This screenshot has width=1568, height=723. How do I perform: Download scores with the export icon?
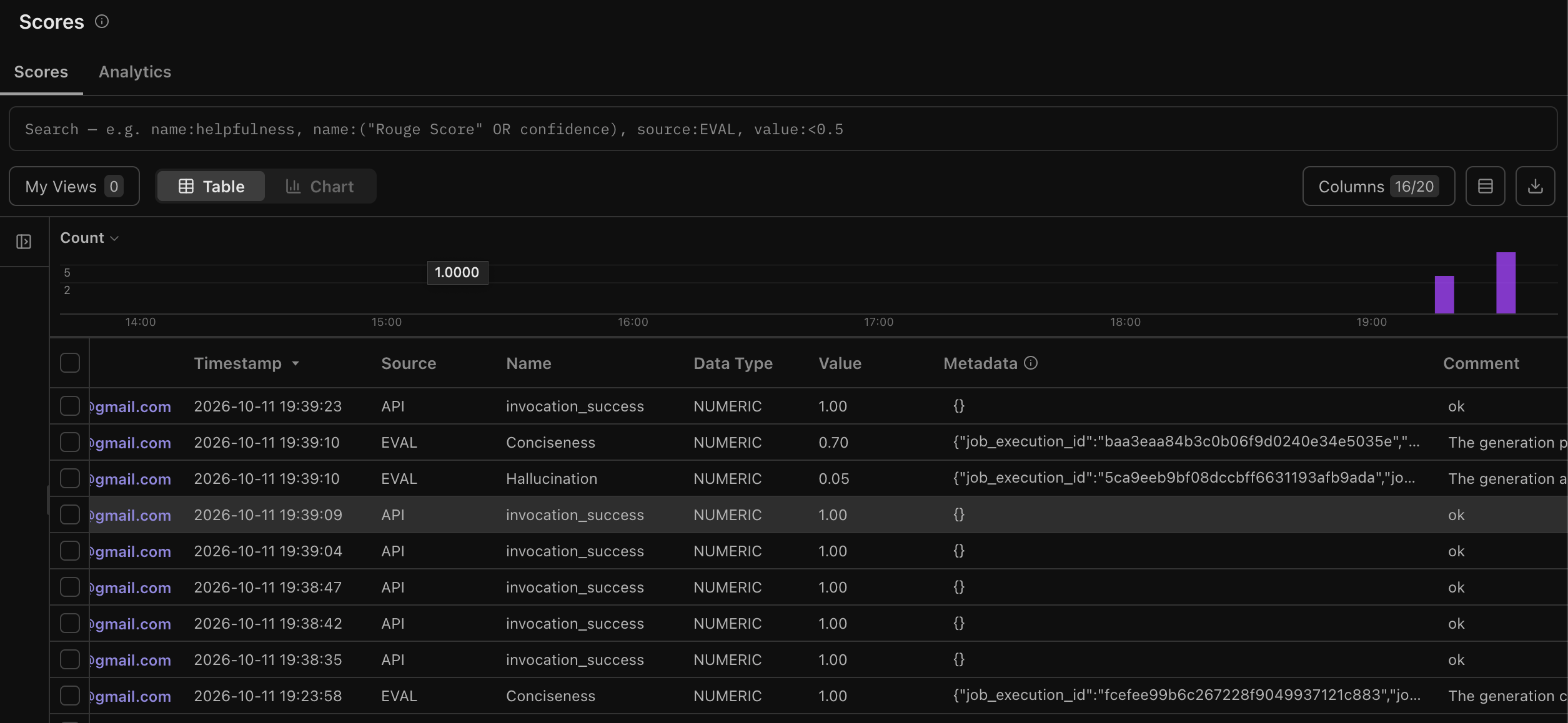coord(1535,186)
